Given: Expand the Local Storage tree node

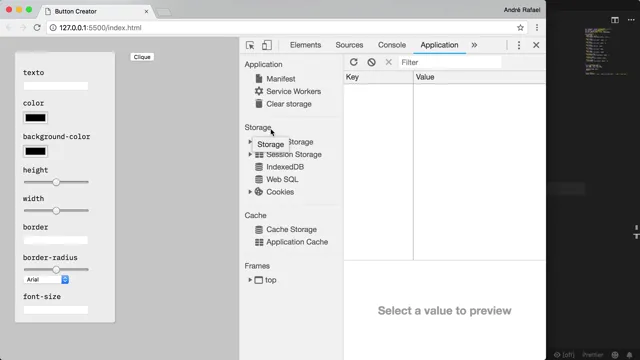Looking at the screenshot, I should point(250,142).
